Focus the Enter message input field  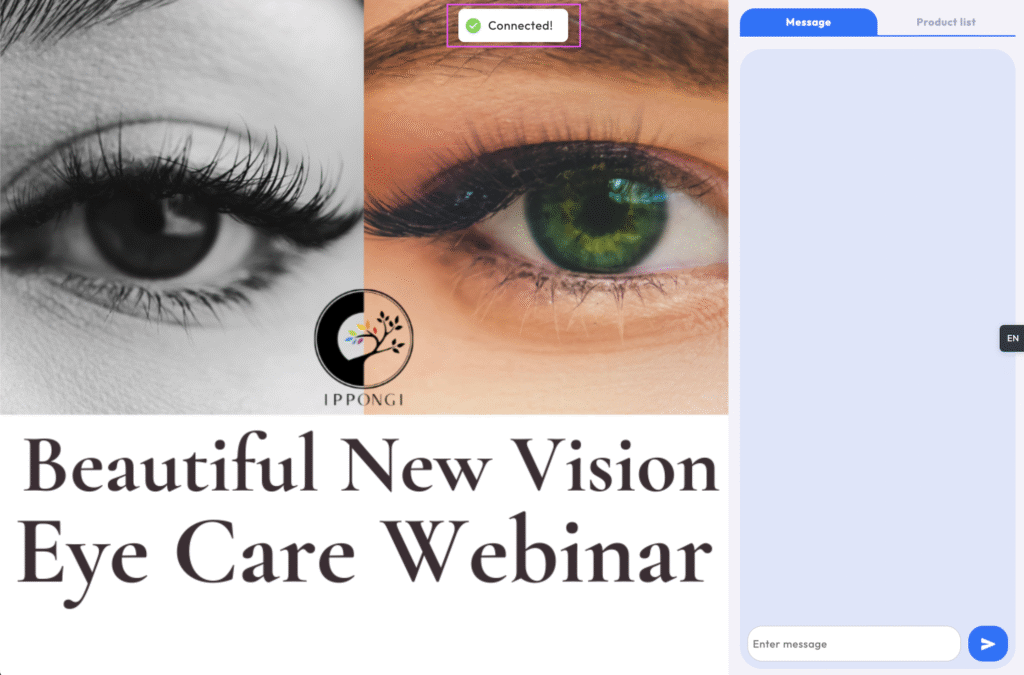coord(854,644)
